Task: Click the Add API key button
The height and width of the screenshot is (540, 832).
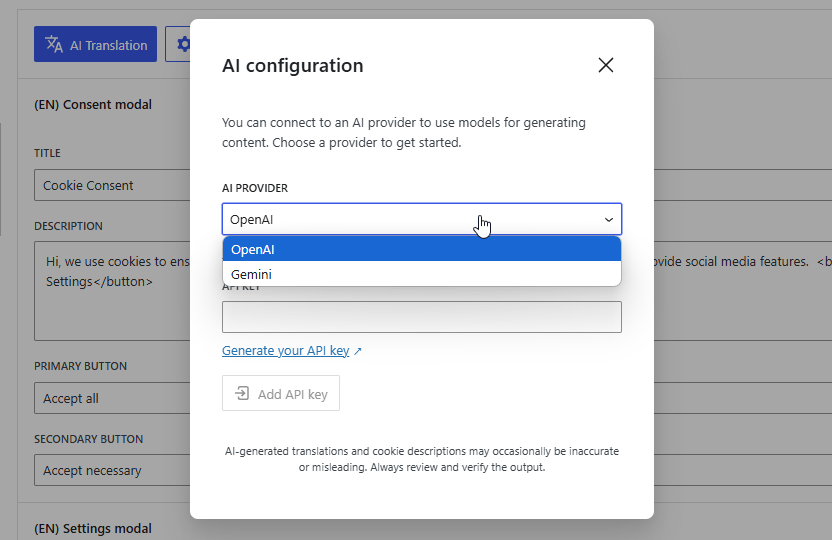Action: (281, 394)
